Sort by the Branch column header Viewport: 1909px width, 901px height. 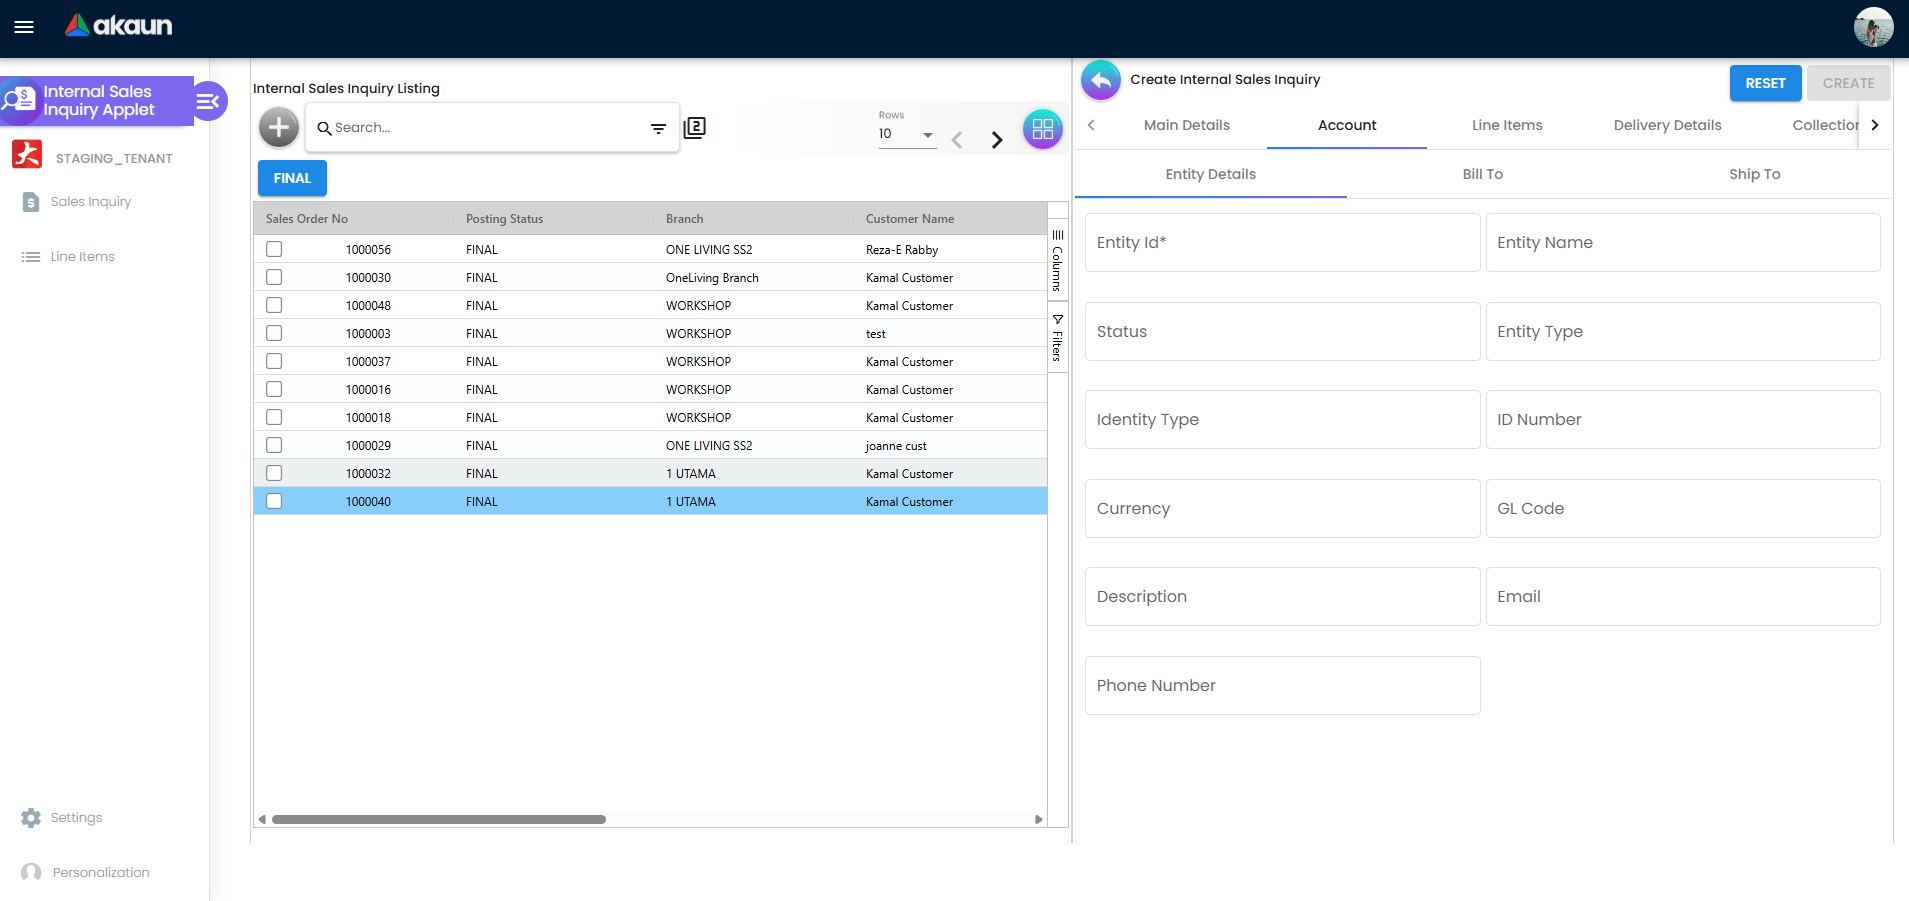click(753, 219)
